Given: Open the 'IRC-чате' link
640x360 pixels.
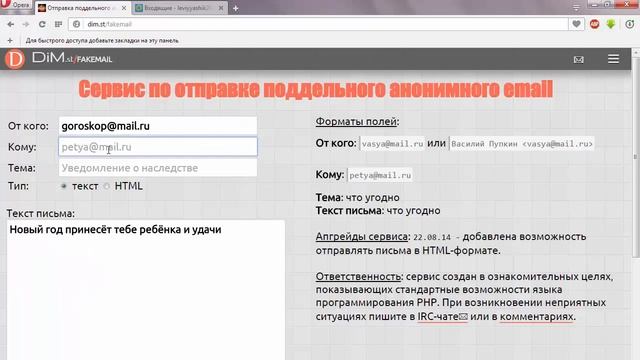Looking at the screenshot, I should [x=442, y=317].
